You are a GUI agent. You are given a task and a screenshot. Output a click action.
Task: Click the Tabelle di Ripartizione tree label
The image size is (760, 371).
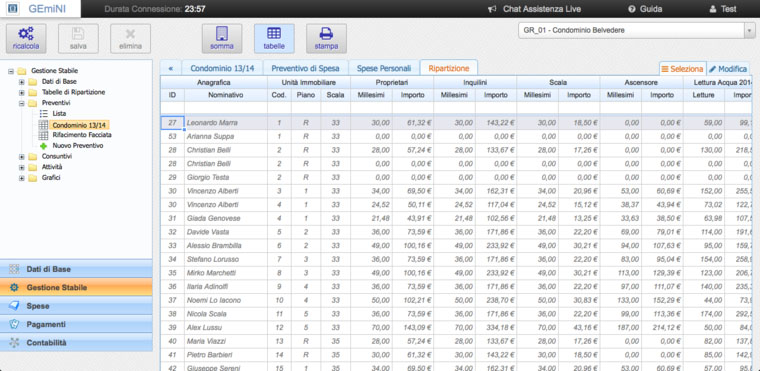pos(73,92)
